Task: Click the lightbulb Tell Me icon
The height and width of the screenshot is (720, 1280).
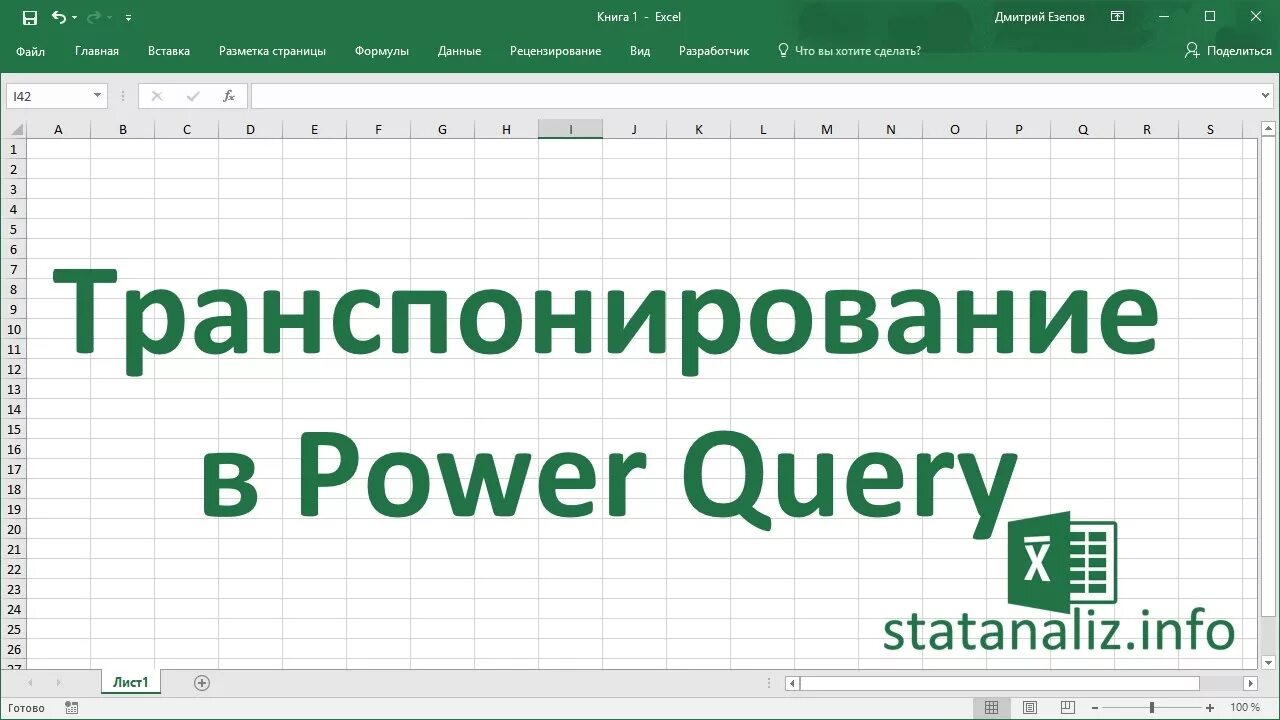Action: point(783,51)
